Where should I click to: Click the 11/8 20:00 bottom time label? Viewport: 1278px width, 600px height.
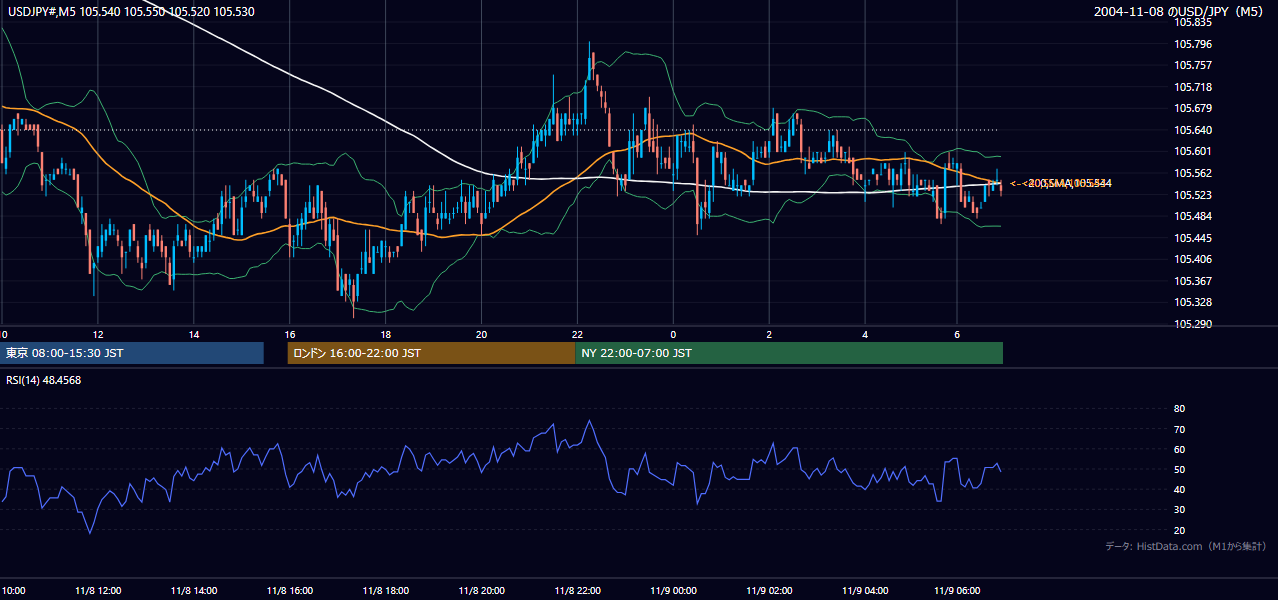coord(482,591)
